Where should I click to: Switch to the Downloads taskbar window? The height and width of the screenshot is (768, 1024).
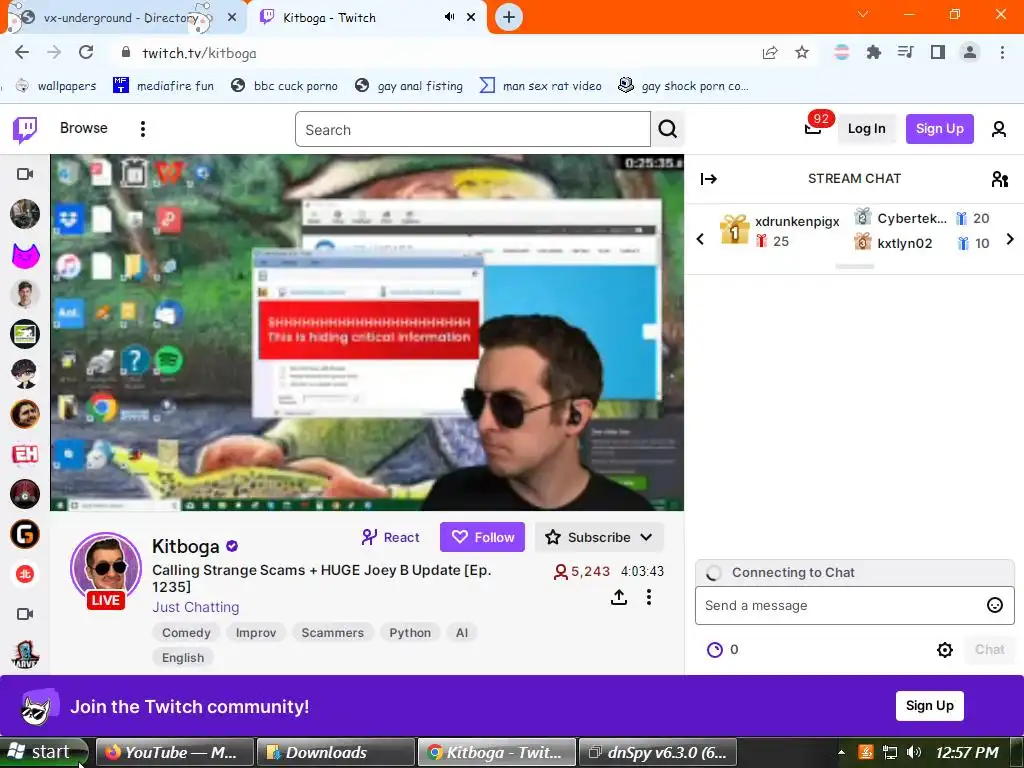(x=336, y=752)
